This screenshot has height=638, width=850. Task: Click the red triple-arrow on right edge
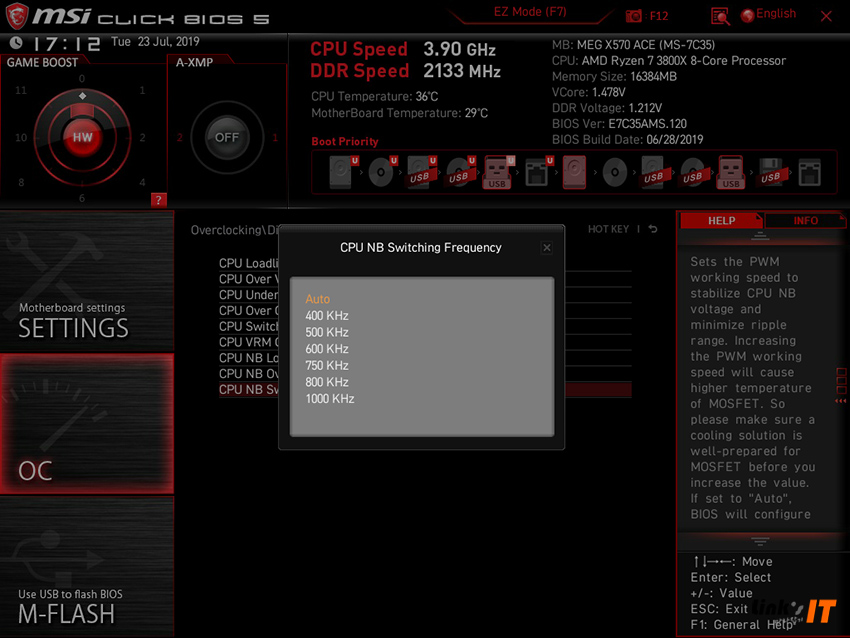point(840,401)
